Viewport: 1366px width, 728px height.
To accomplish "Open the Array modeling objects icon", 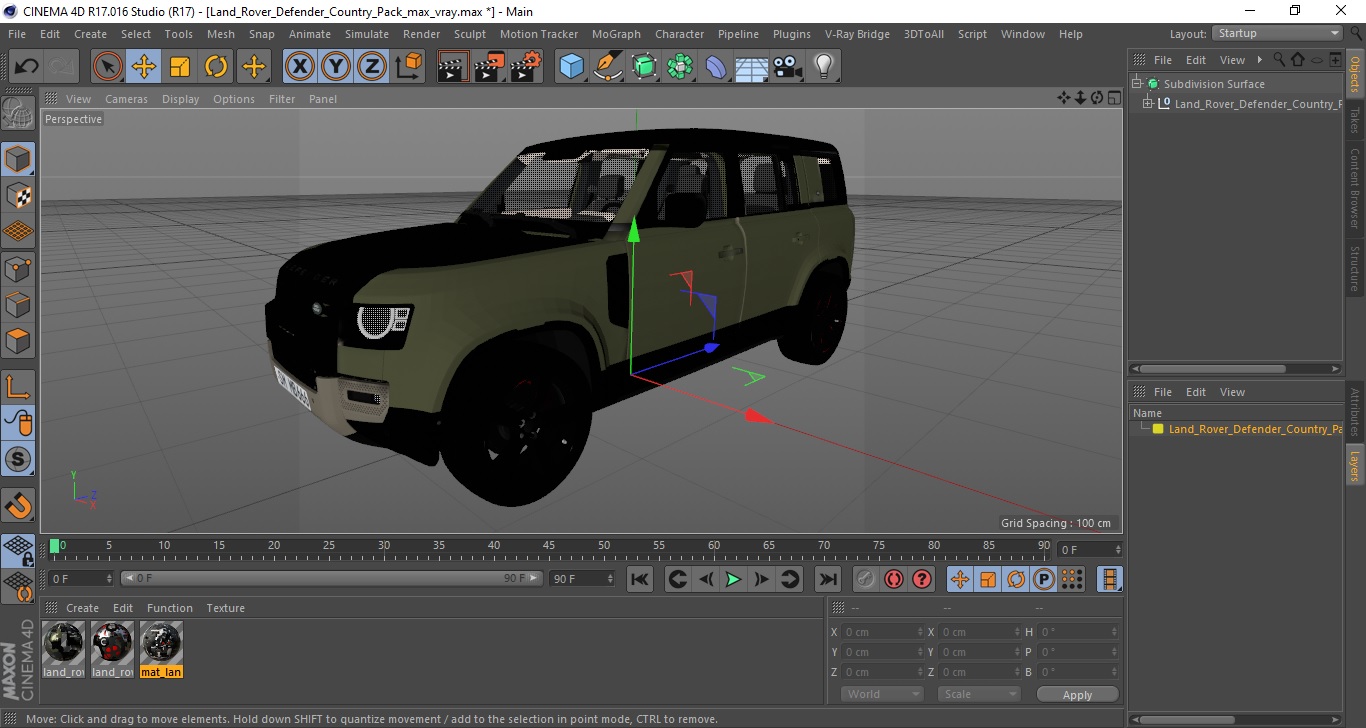I will (x=680, y=67).
